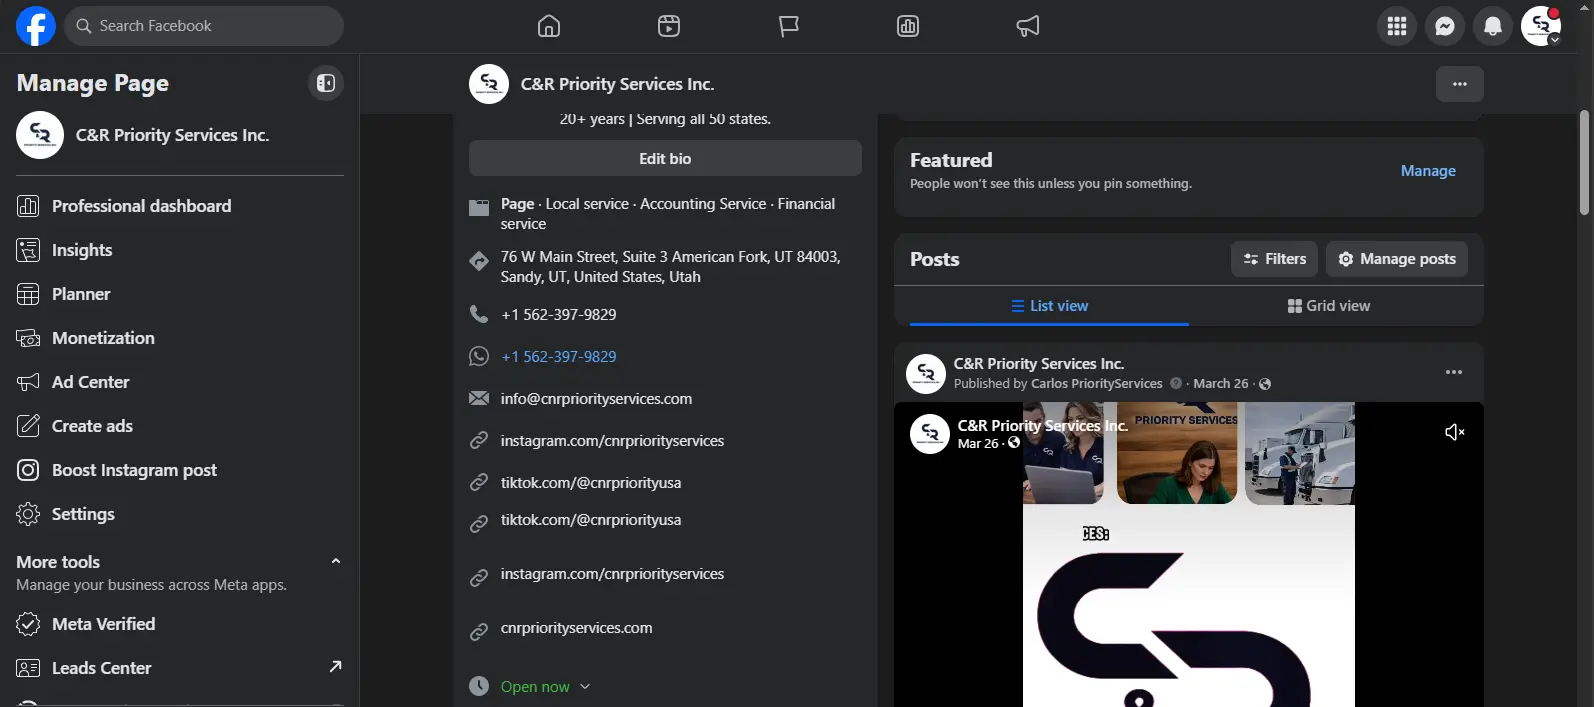The image size is (1594, 707).
Task: Open Monetization from sidebar
Action: click(x=180, y=338)
